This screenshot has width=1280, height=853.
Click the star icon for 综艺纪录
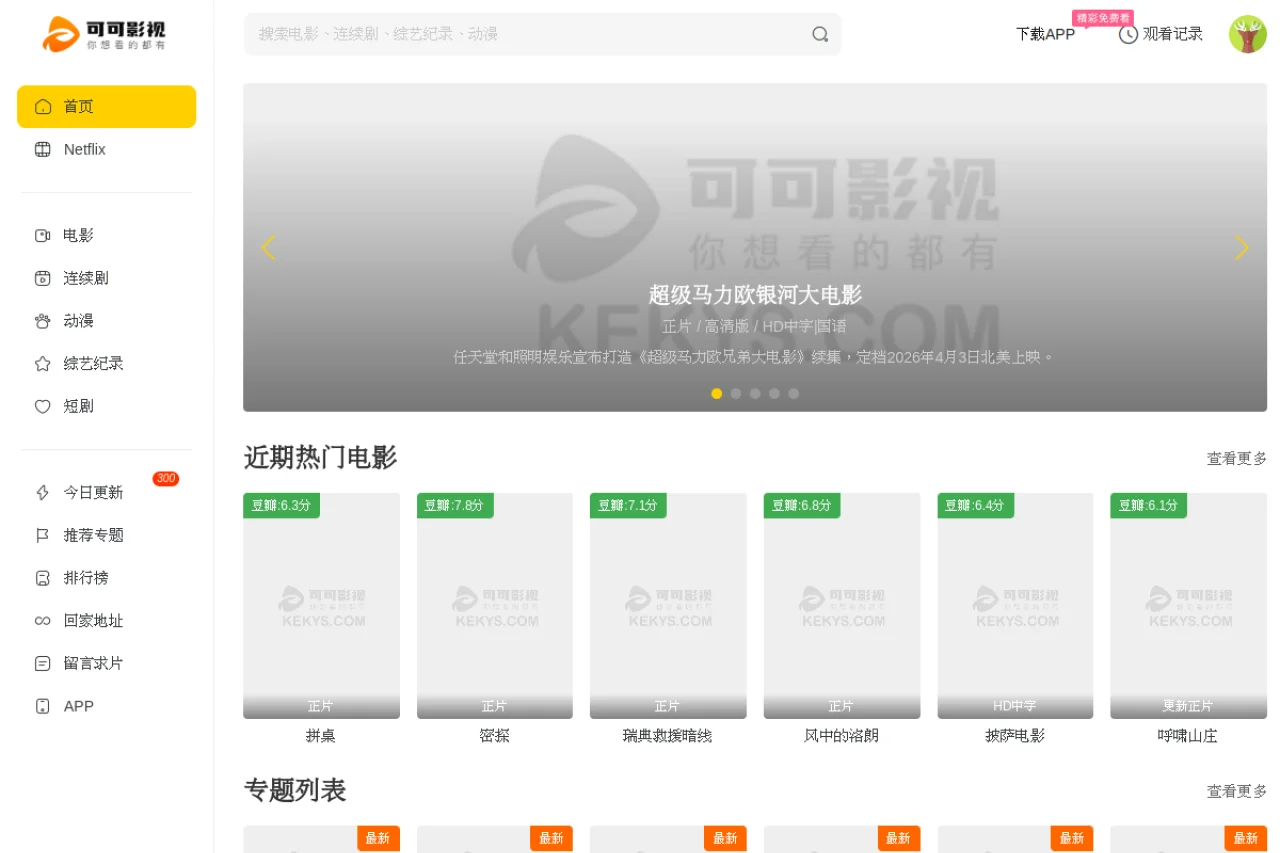click(43, 364)
